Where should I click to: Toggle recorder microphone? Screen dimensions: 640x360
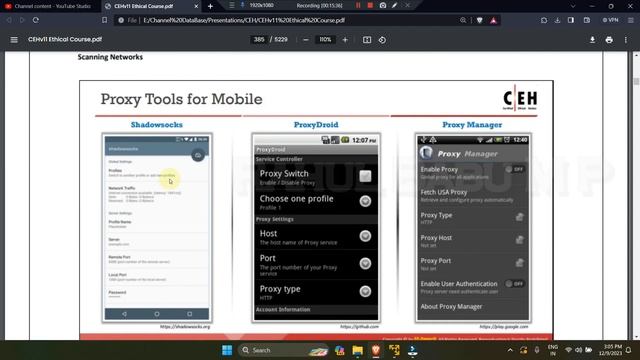click(242, 5)
